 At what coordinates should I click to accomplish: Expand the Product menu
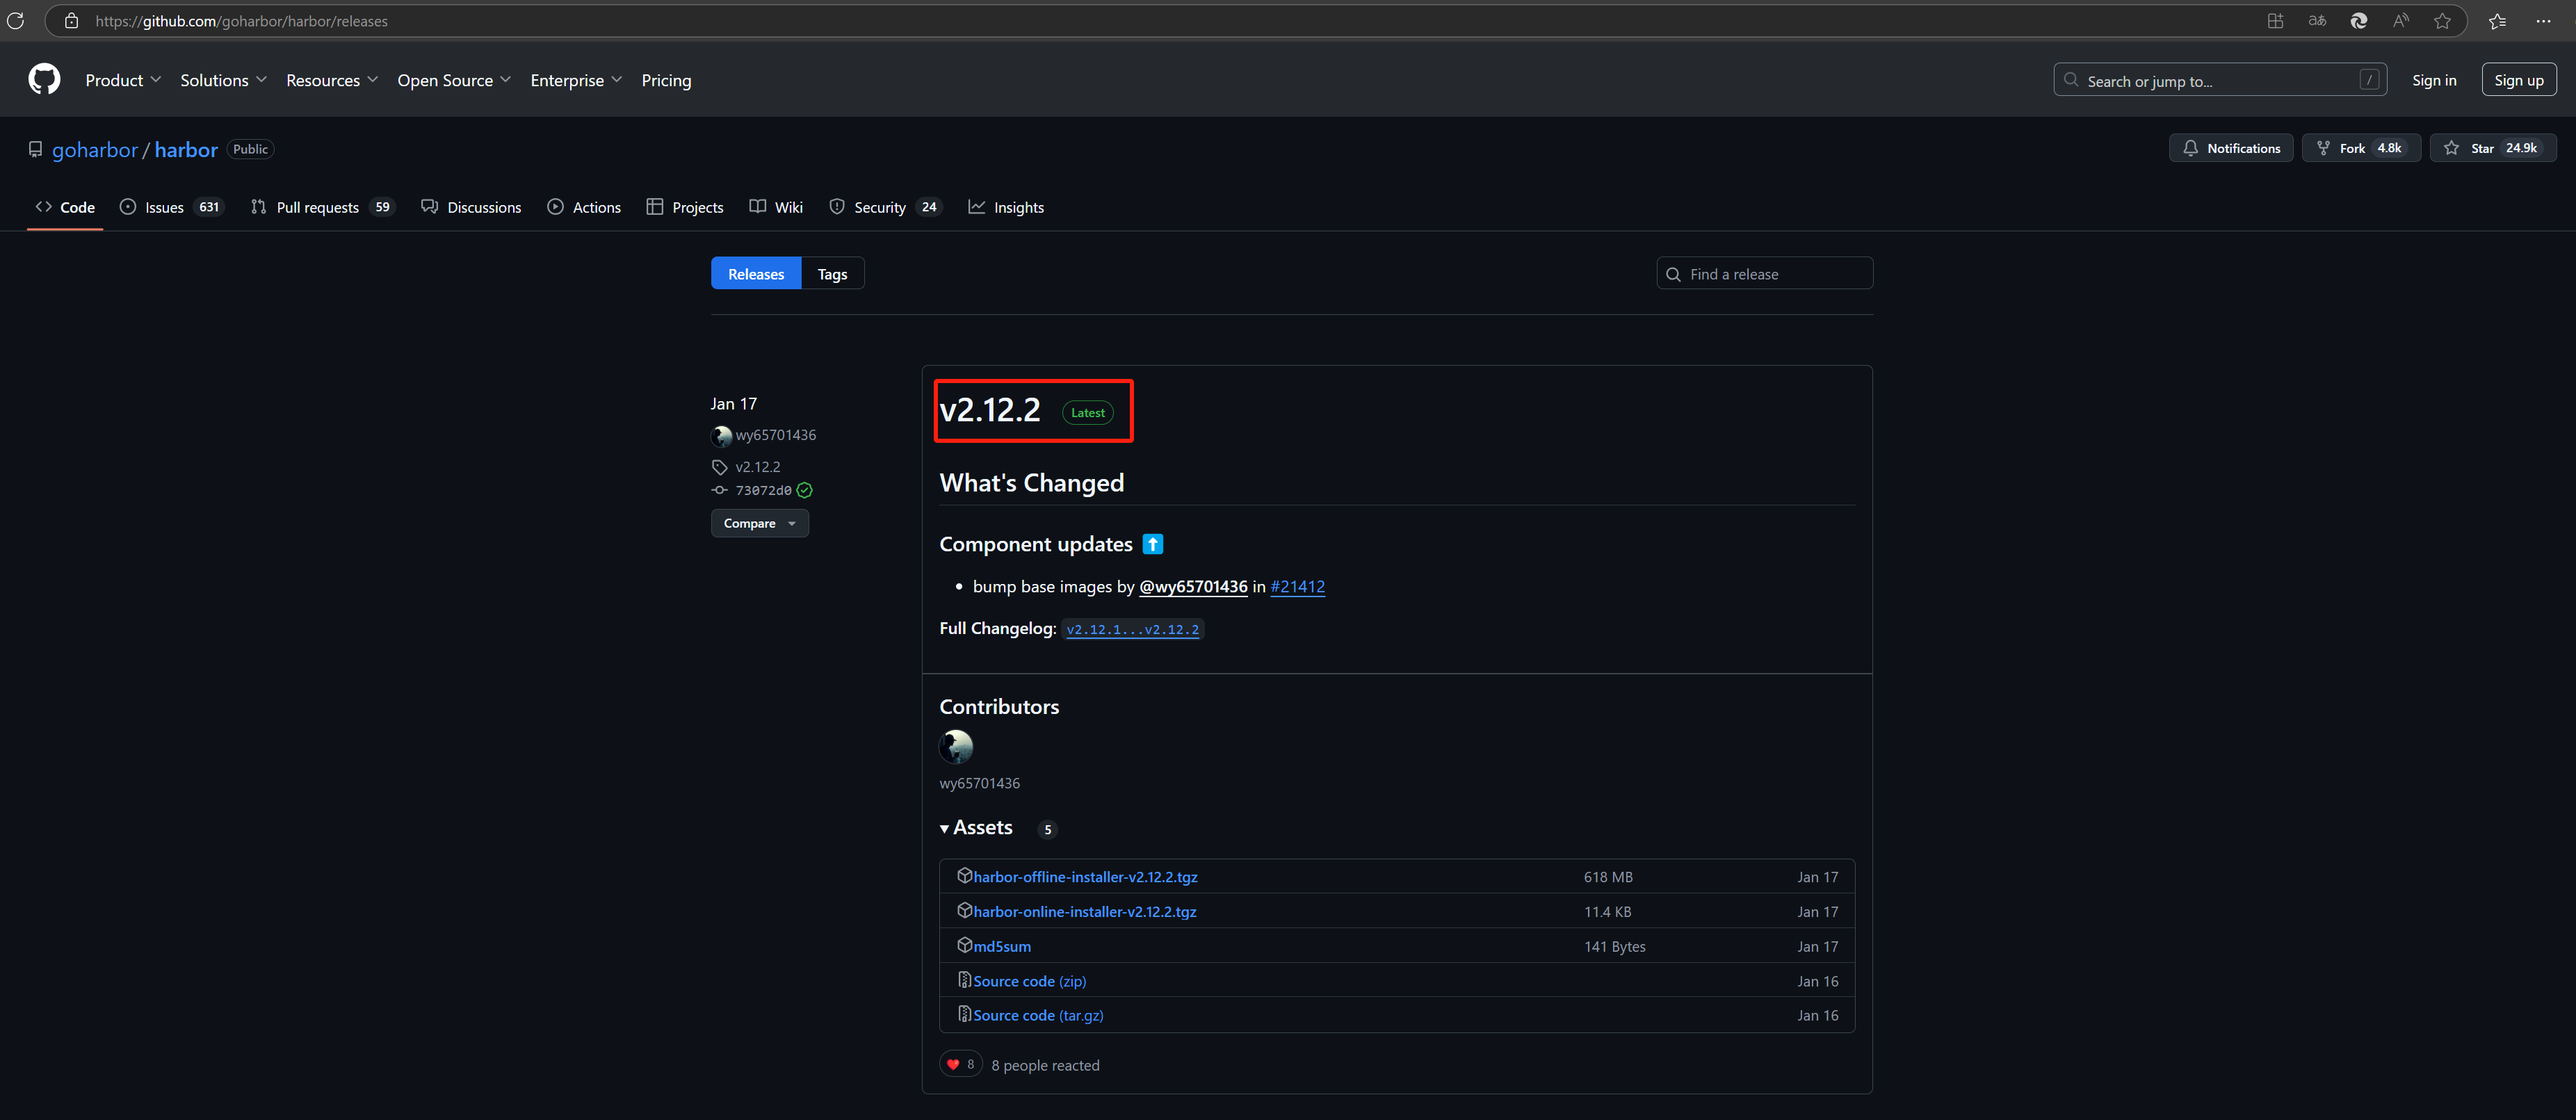[x=122, y=80]
